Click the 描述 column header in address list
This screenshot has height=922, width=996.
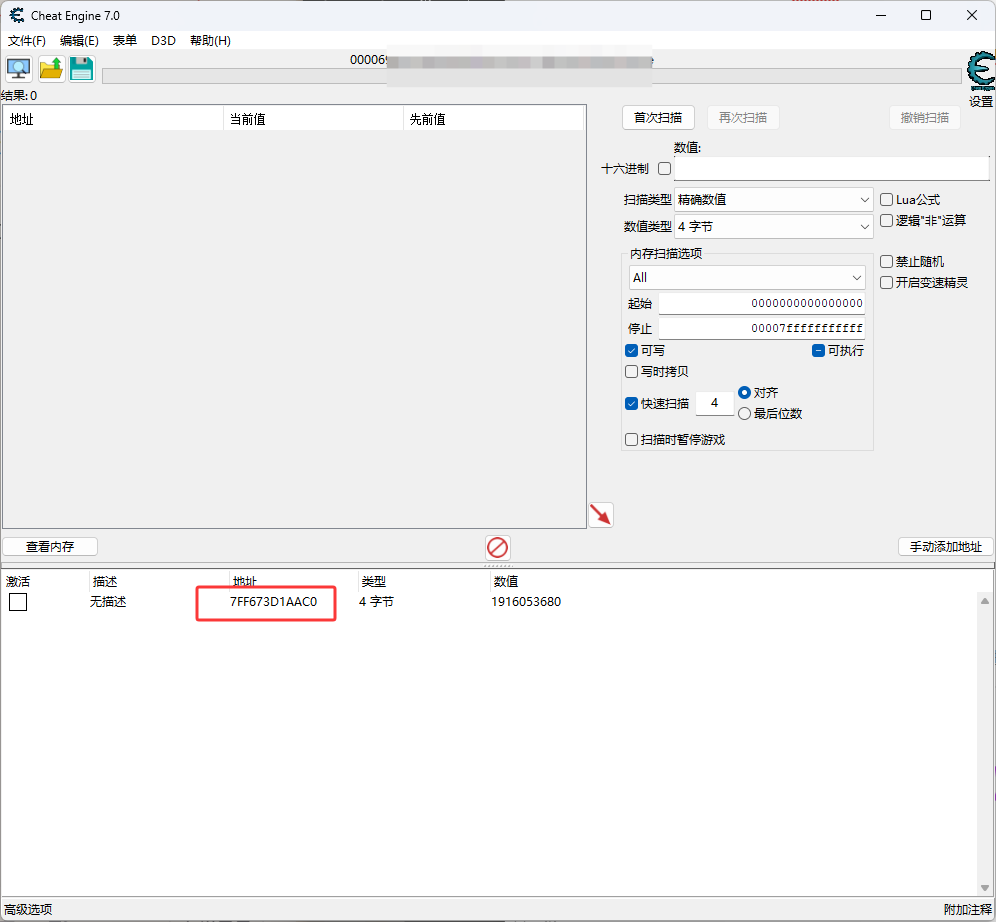tap(105, 582)
